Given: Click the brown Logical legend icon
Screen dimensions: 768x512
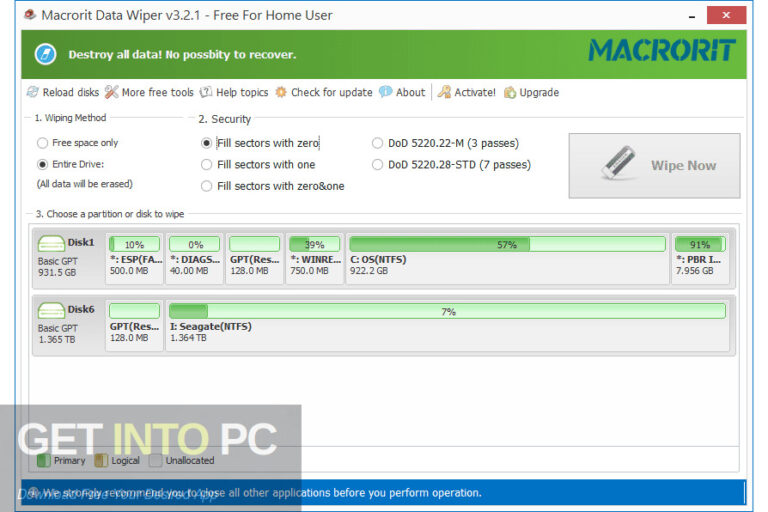Looking at the screenshot, I should [101, 461].
